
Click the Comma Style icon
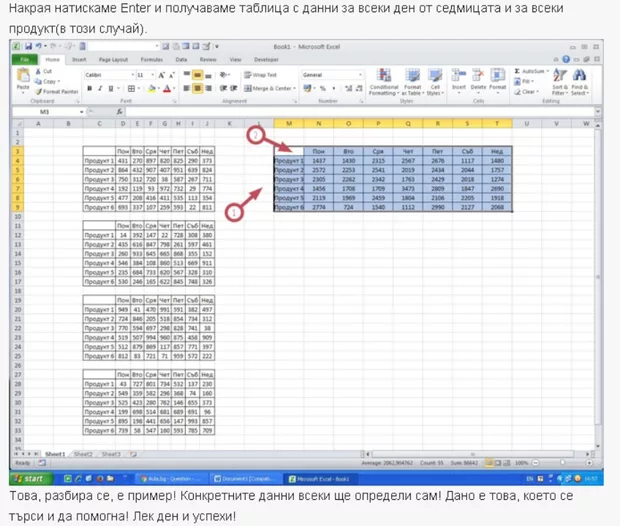tap(334, 89)
